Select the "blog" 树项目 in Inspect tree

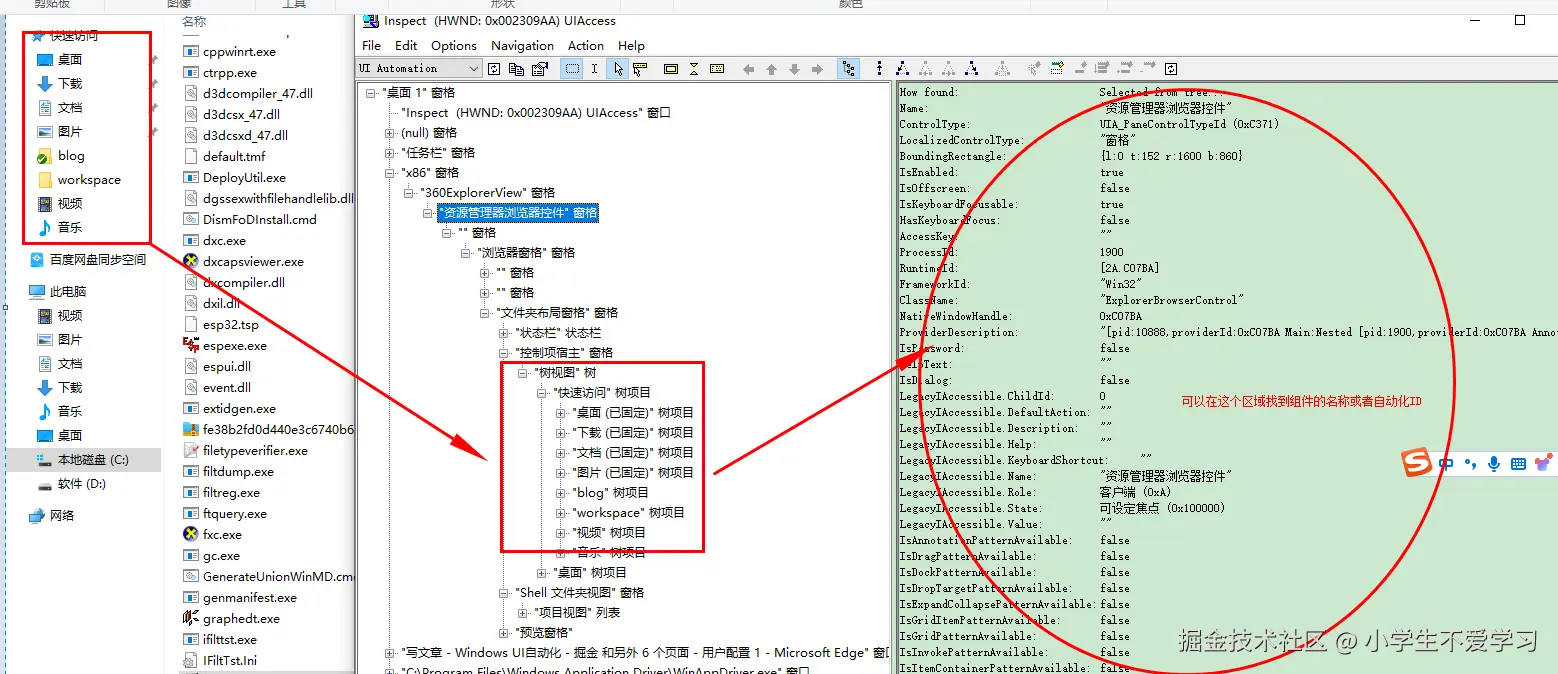coord(609,493)
